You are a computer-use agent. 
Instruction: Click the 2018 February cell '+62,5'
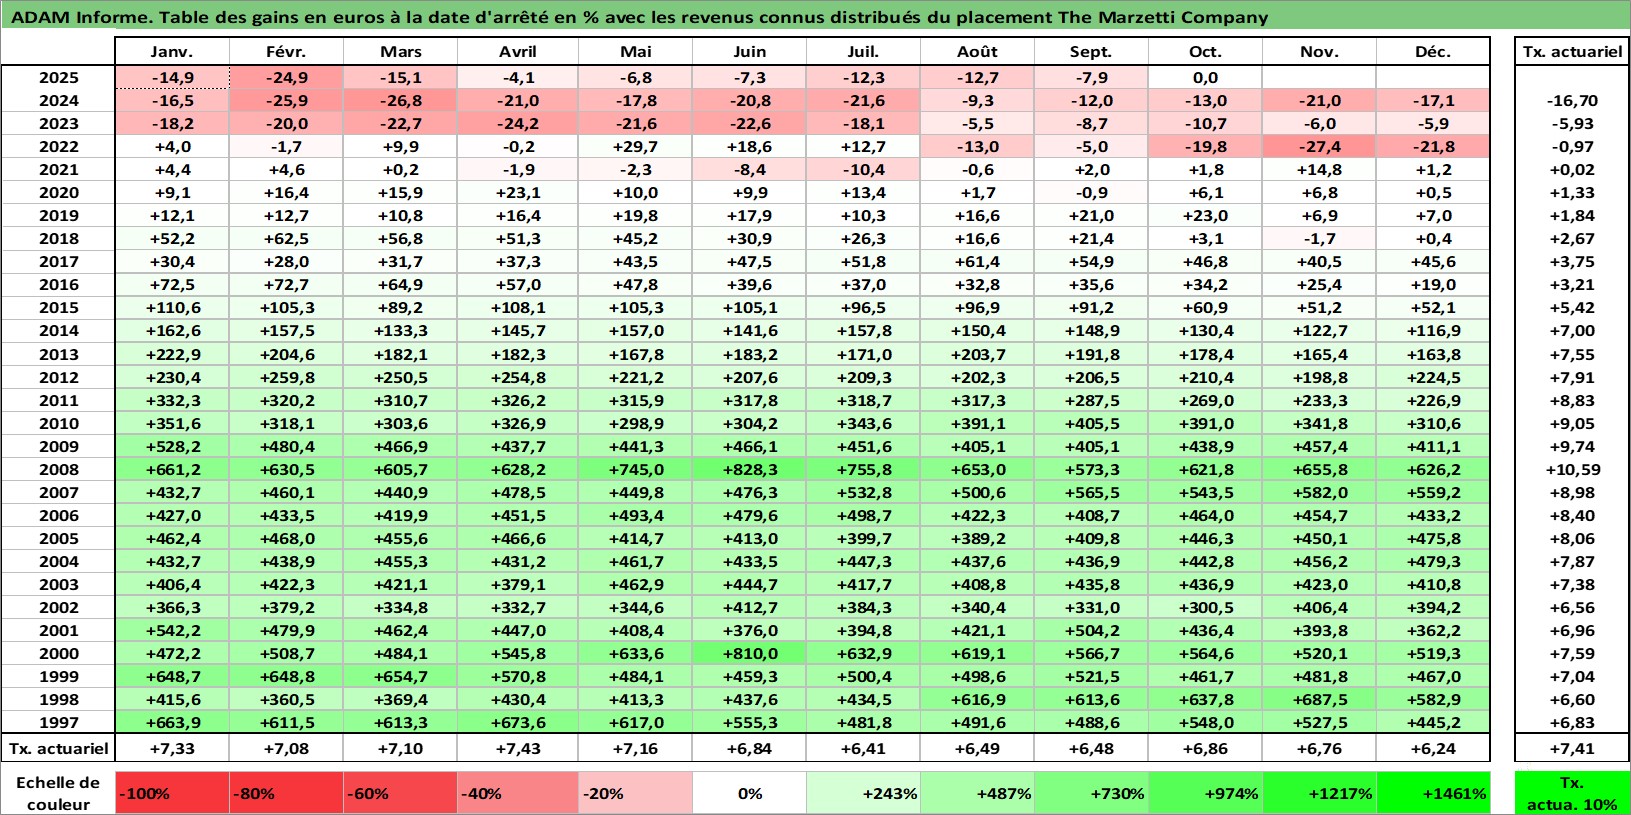coord(286,238)
